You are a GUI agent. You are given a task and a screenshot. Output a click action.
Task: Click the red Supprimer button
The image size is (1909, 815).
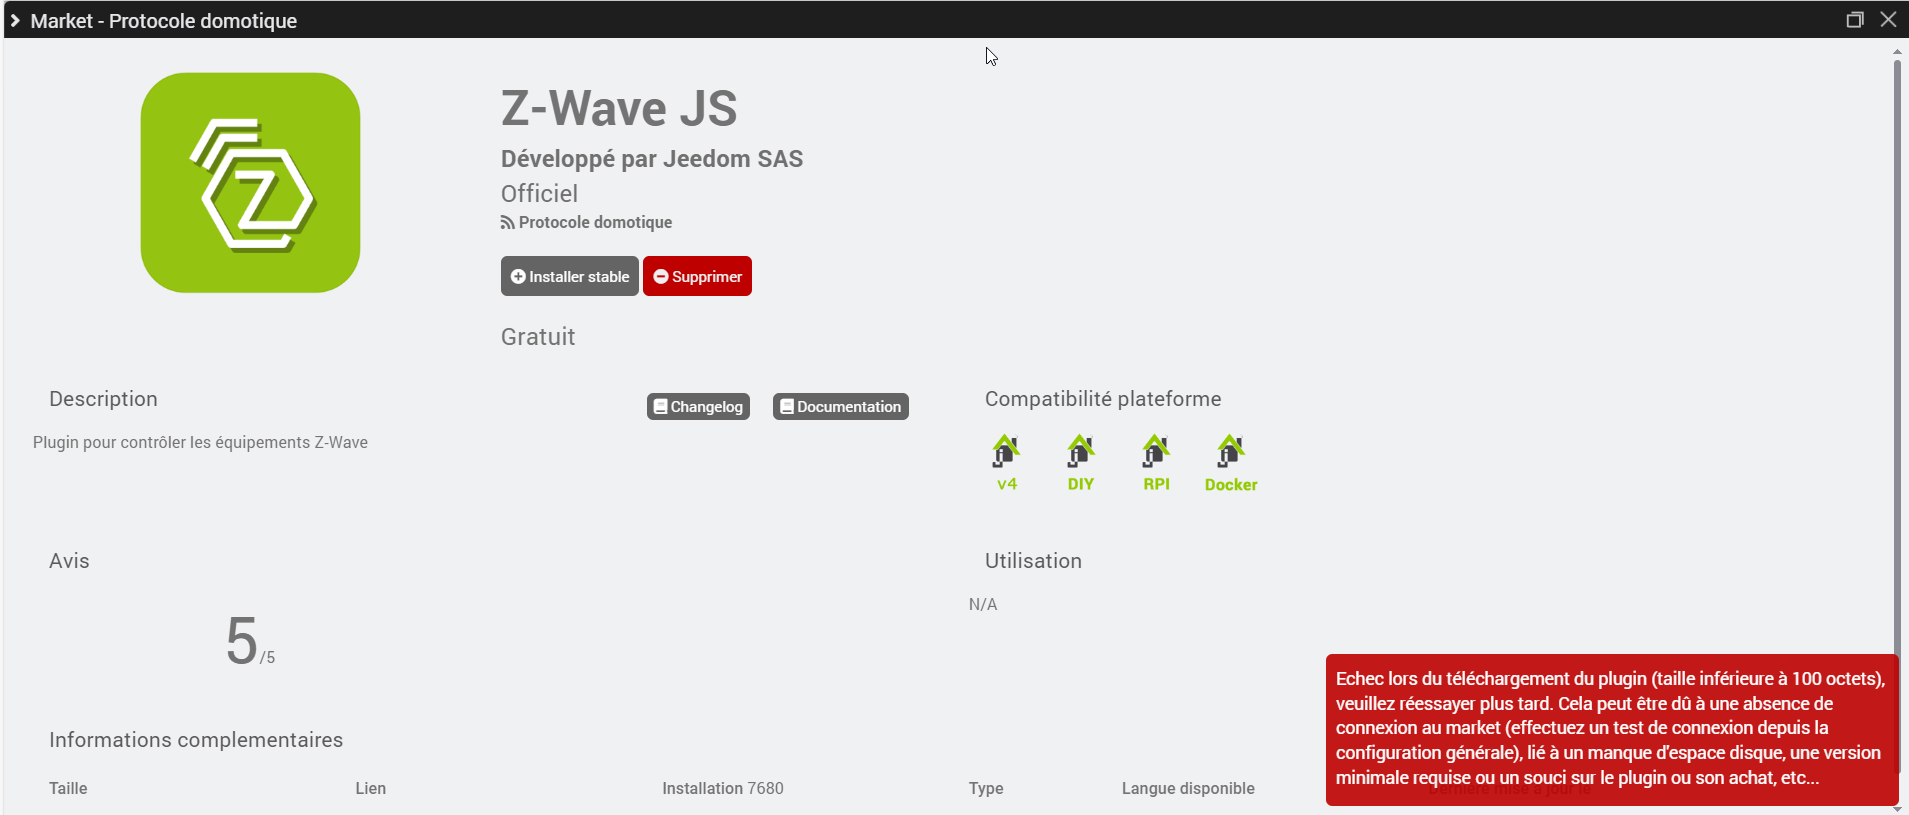pos(697,276)
